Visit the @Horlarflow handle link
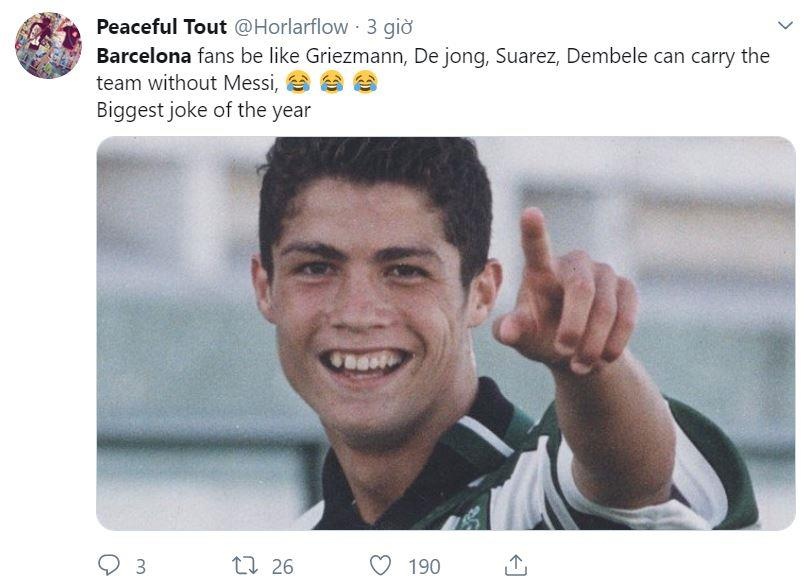This screenshot has width=809, height=580. [x=291, y=26]
